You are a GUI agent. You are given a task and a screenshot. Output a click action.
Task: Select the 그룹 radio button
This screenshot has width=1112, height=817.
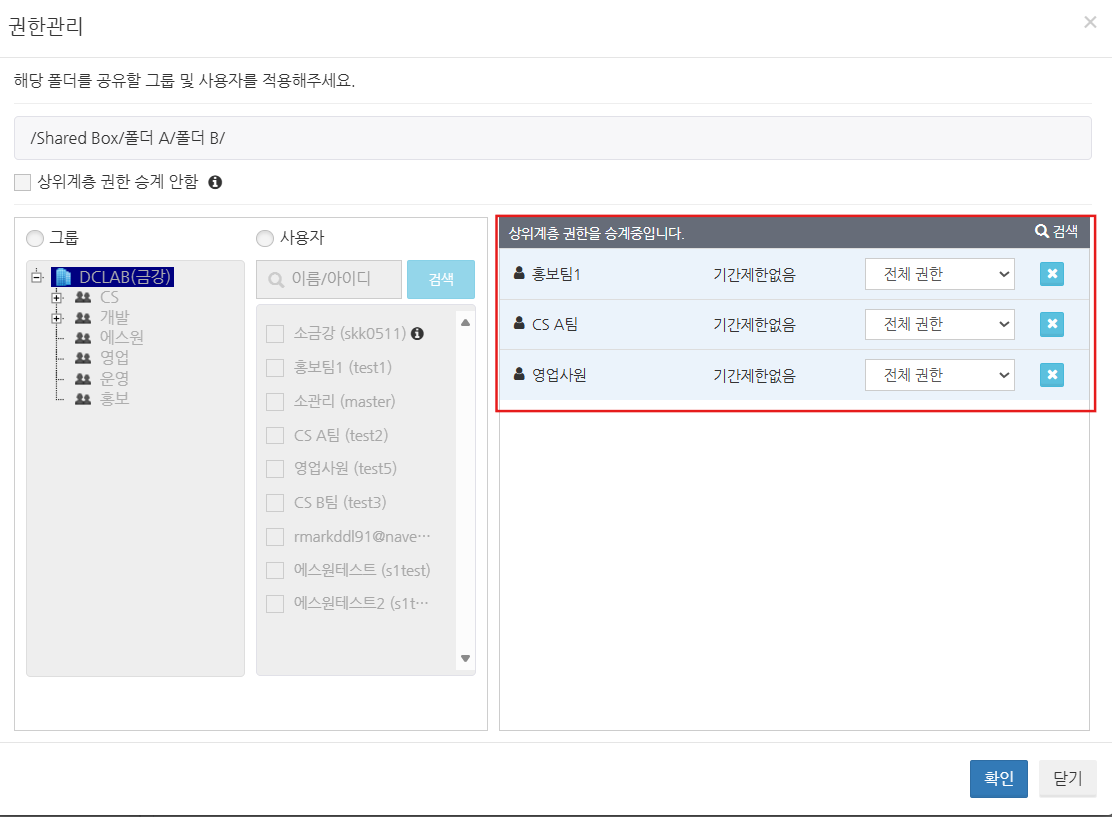35,238
